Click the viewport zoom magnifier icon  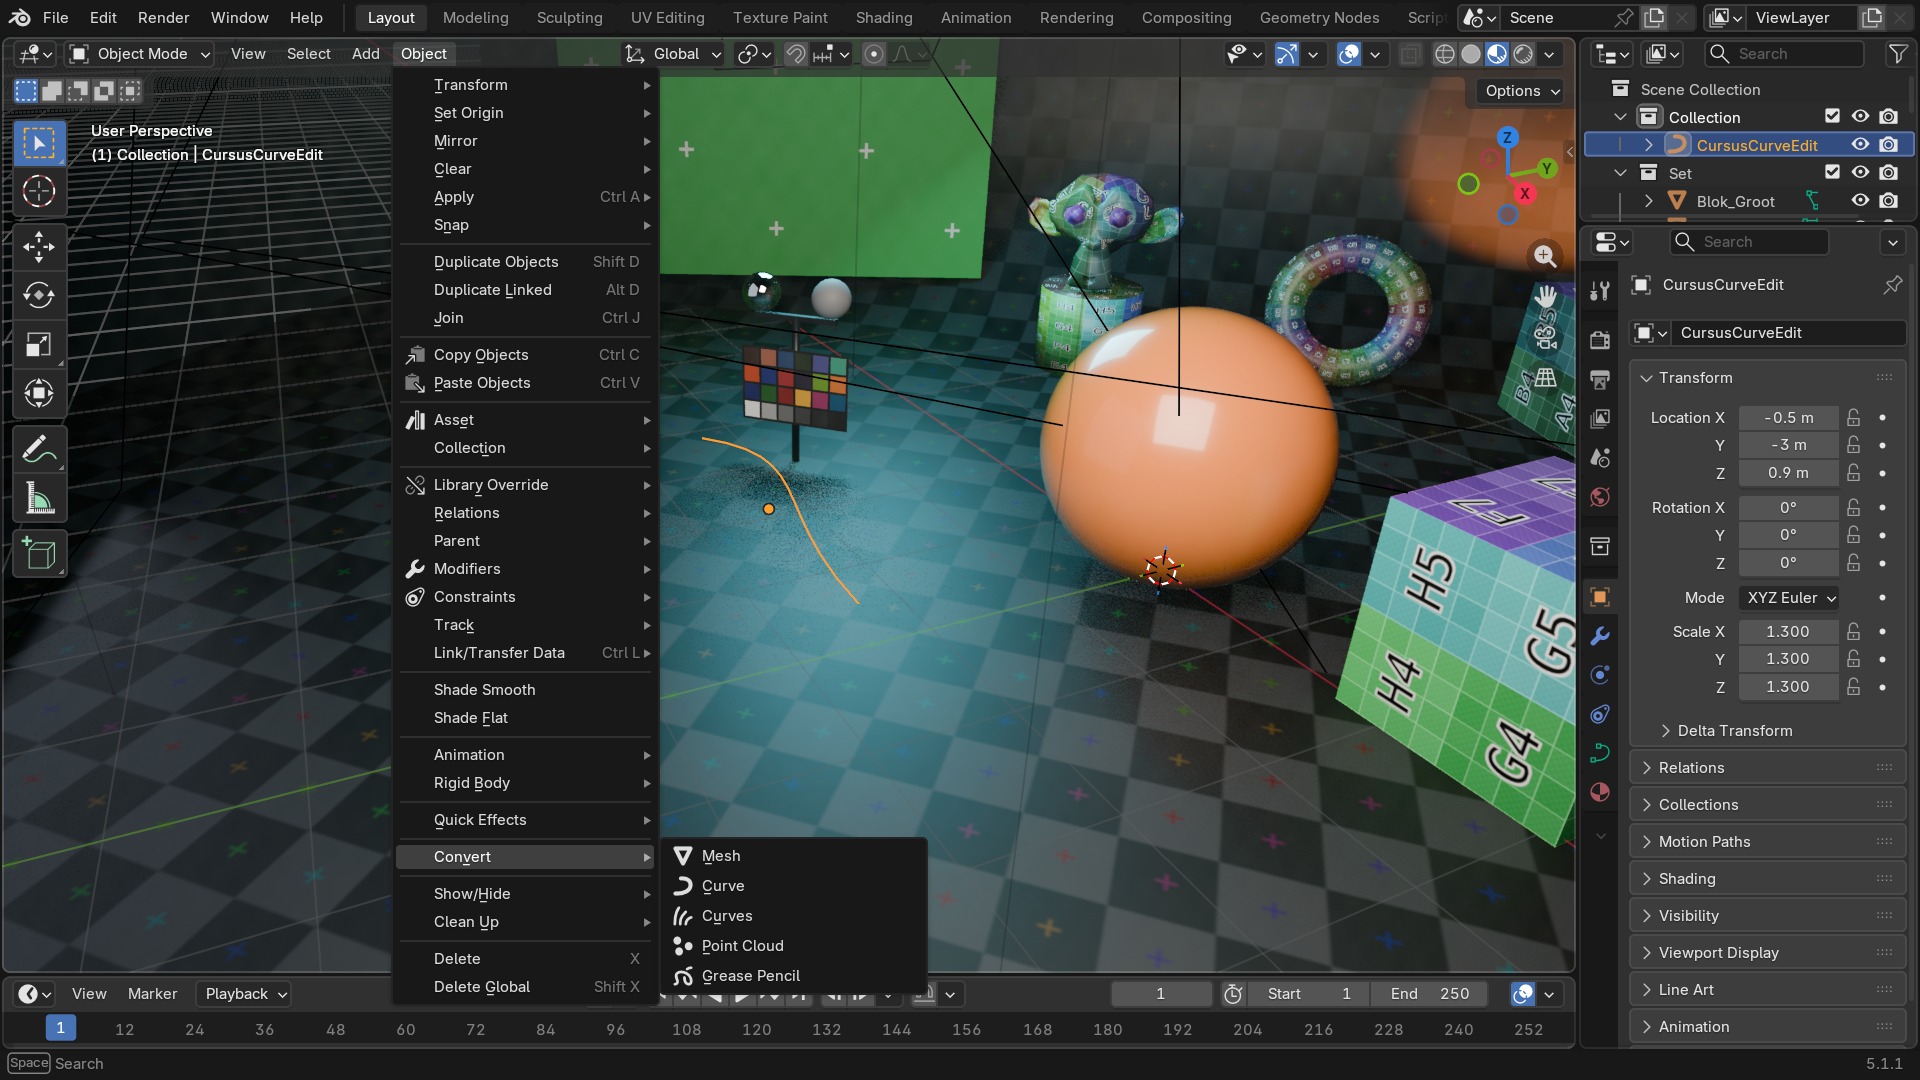(x=1545, y=256)
